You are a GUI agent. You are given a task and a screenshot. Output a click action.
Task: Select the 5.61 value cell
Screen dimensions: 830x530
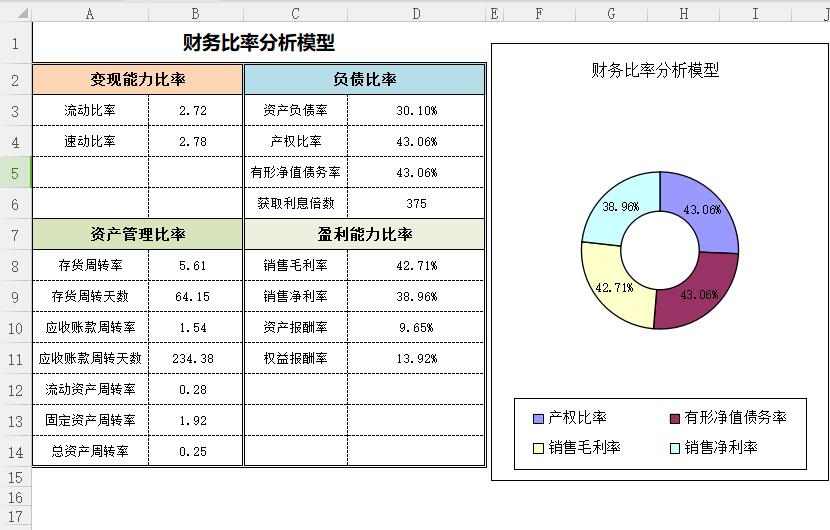click(195, 265)
